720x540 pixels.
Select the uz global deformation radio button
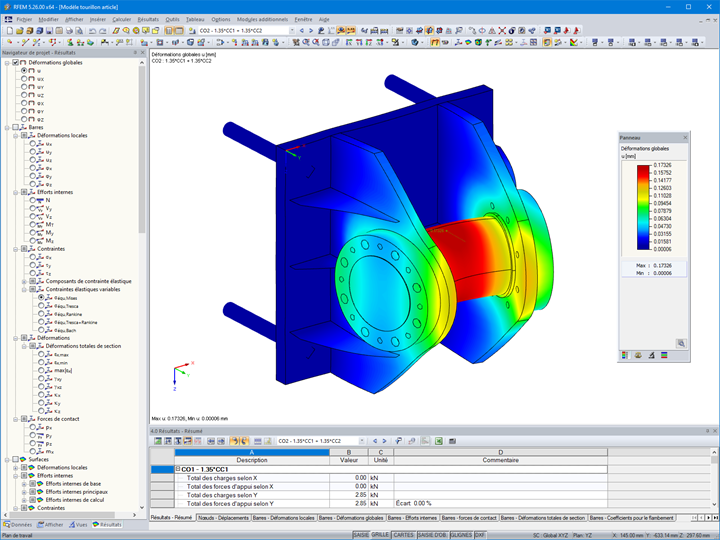tap(24, 95)
